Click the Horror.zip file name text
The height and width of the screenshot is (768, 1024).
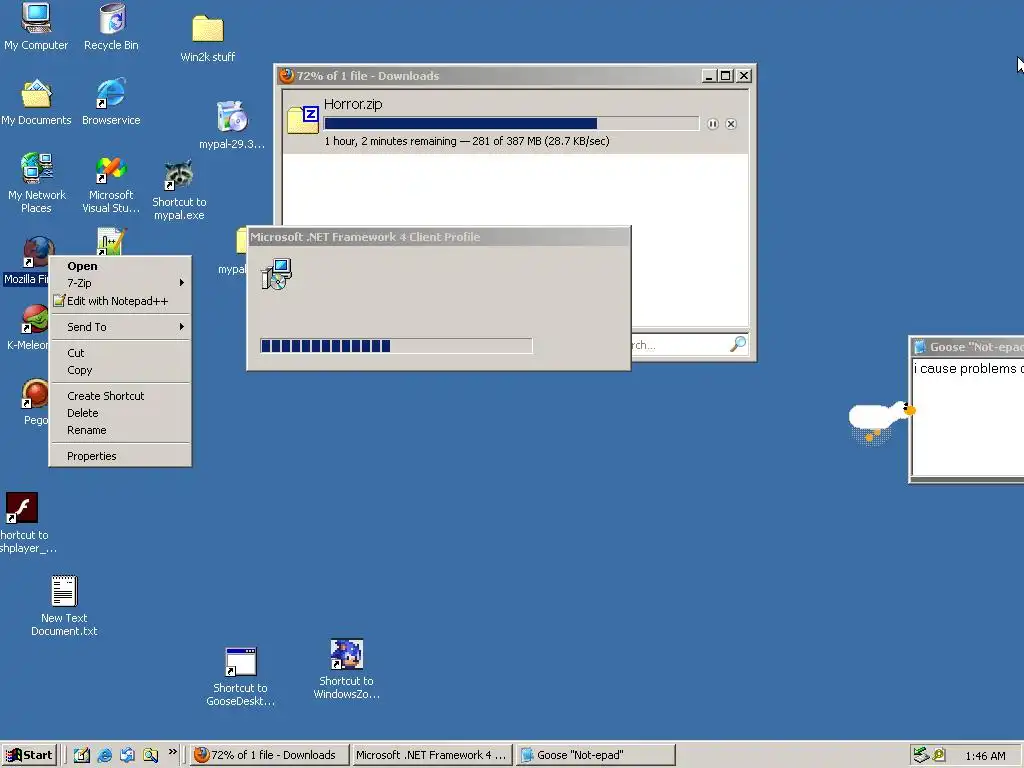tap(353, 104)
